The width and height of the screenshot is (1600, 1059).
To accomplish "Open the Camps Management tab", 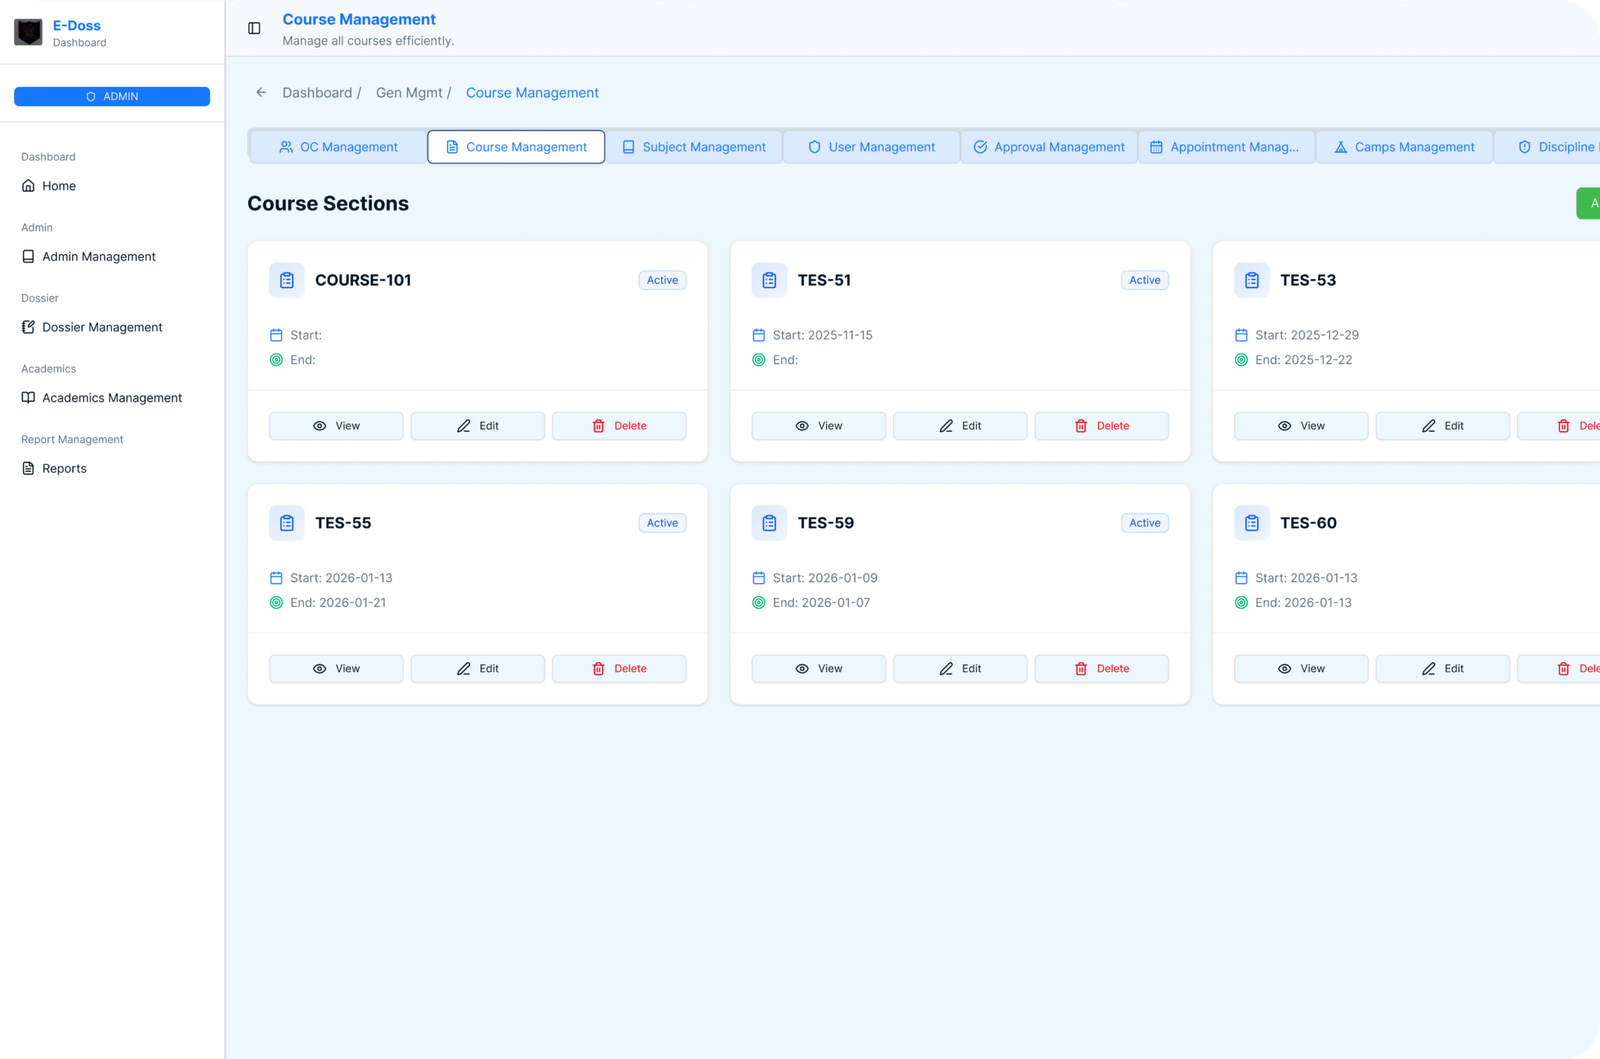I will (x=1404, y=147).
